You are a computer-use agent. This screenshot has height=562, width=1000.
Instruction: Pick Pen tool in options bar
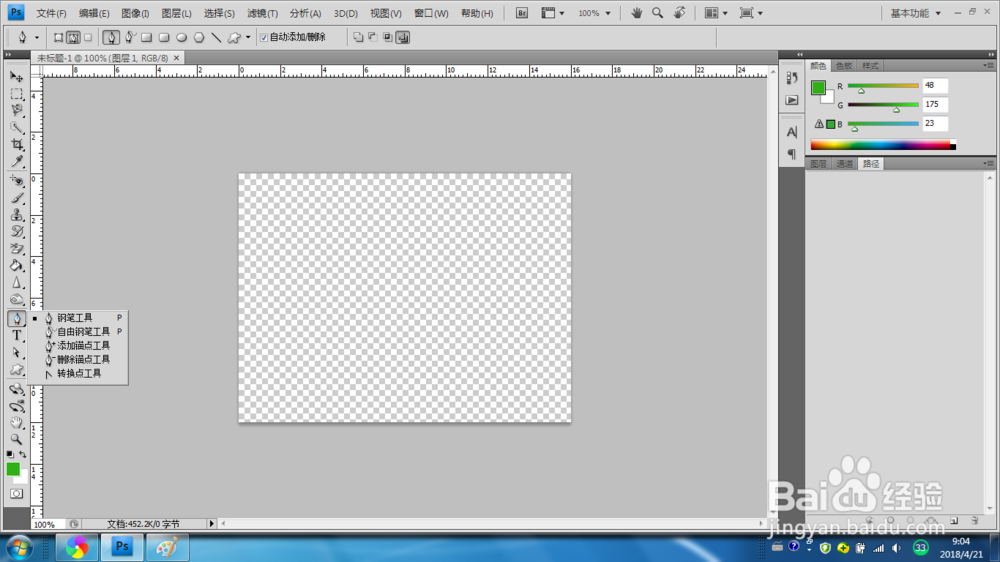[111, 38]
